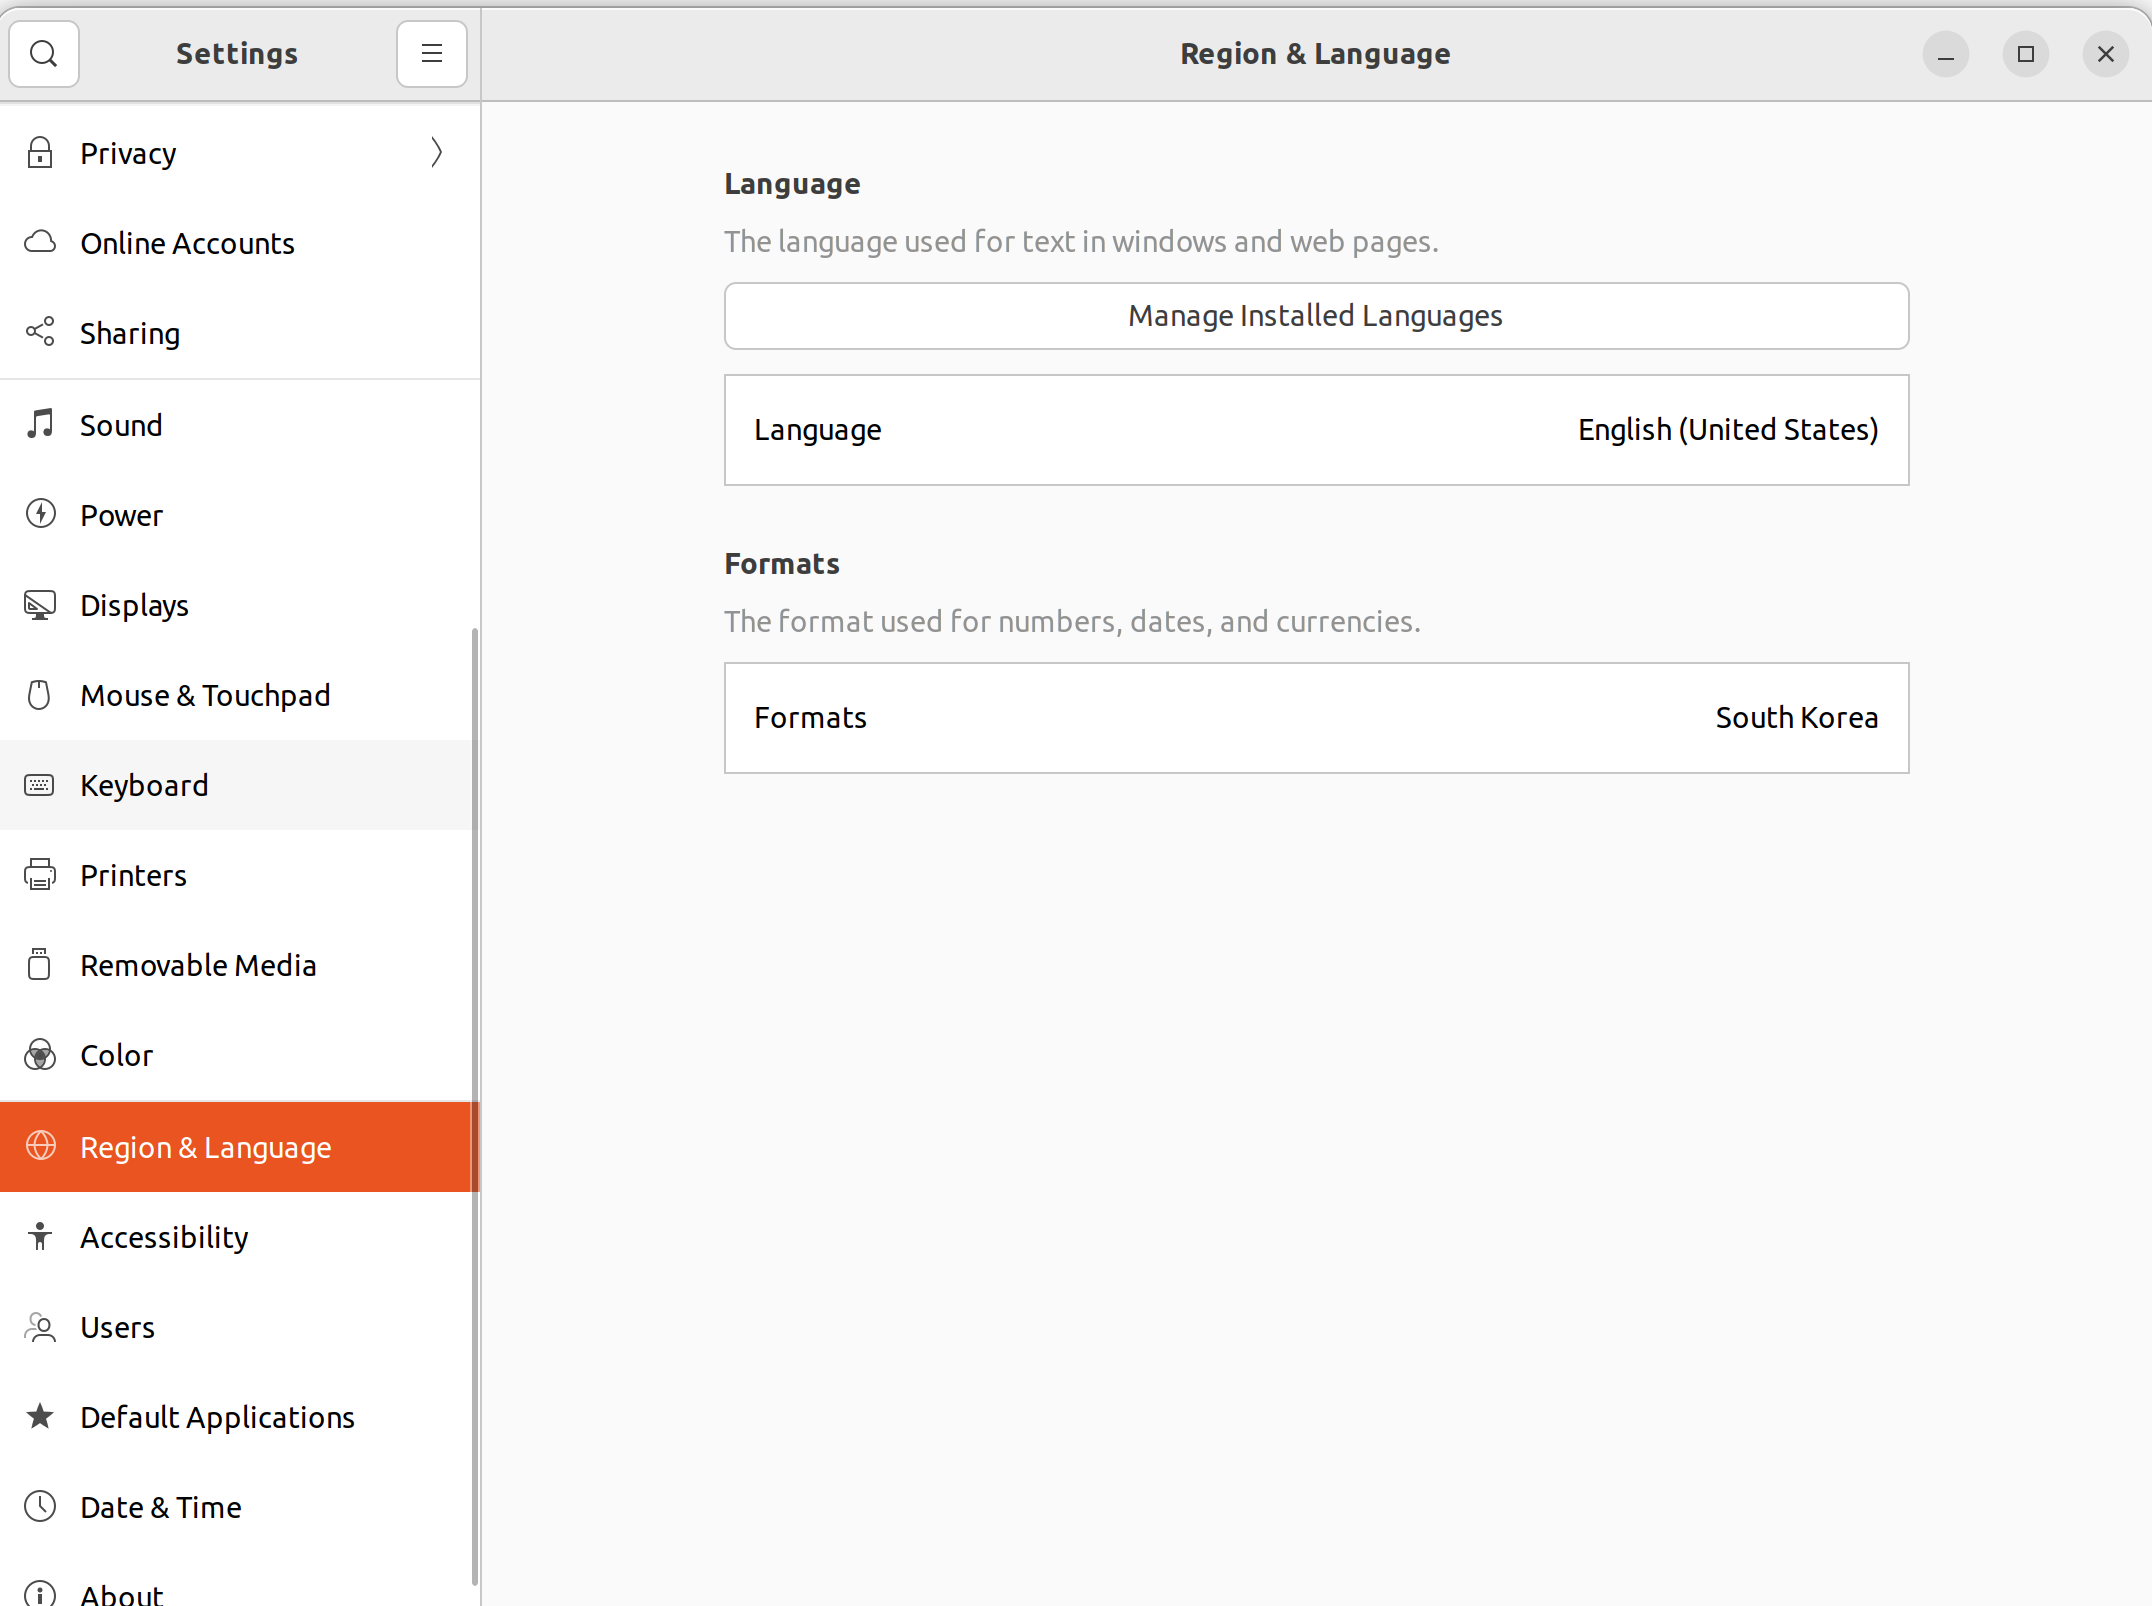Click Manage Installed Languages button
This screenshot has width=2152, height=1606.
coord(1316,316)
